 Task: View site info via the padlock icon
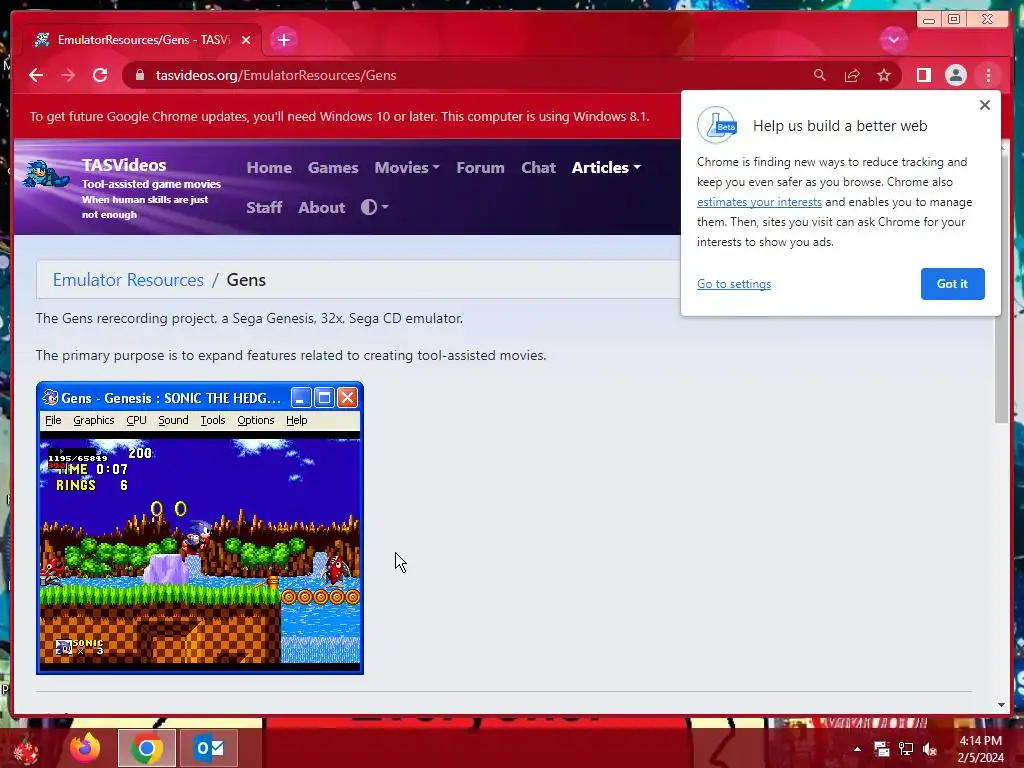coord(140,75)
